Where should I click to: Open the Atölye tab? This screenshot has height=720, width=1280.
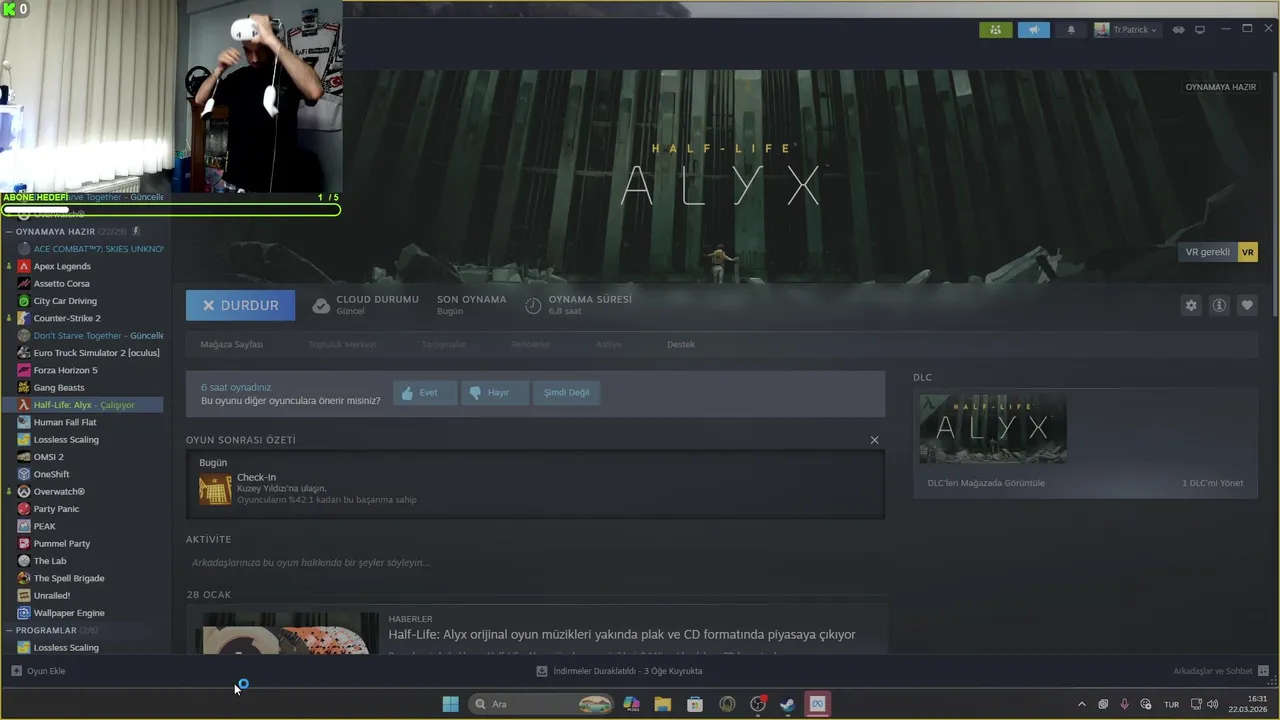pyautogui.click(x=609, y=344)
